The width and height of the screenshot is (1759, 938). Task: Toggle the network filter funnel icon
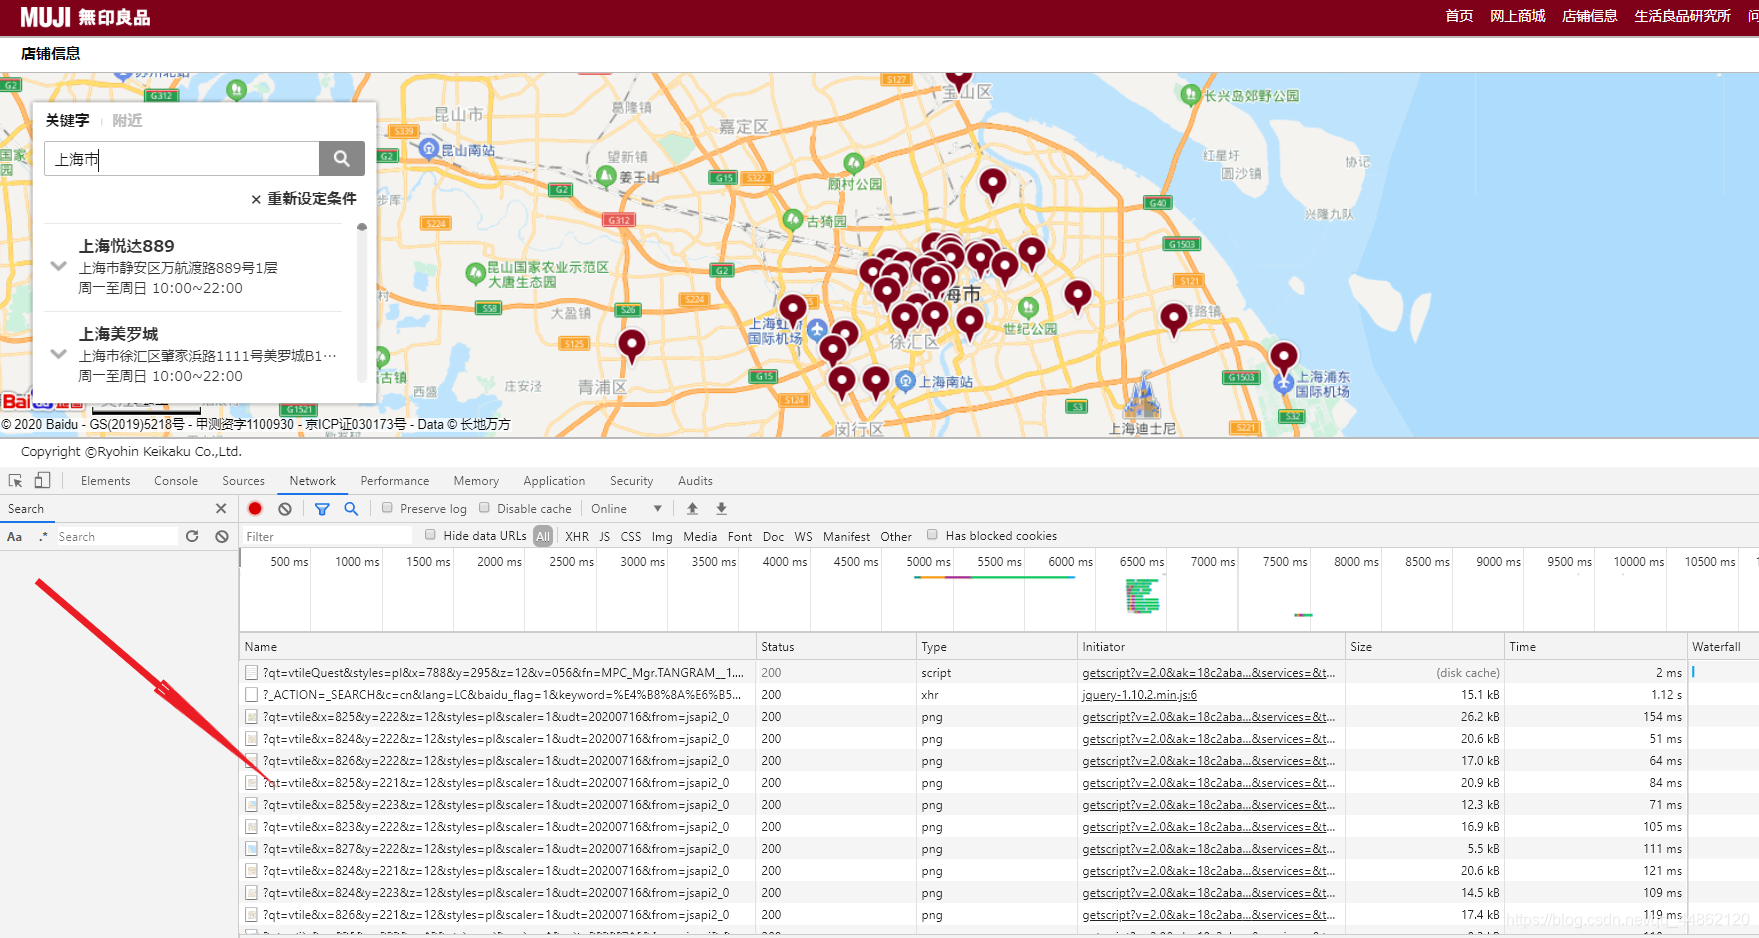tap(322, 509)
